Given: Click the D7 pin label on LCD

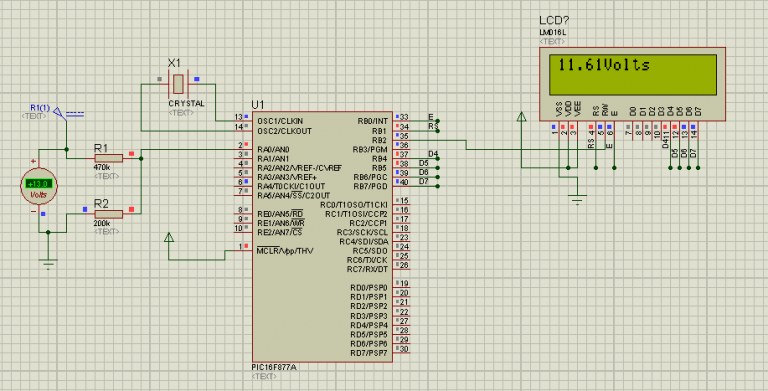Looking at the screenshot, I should click(x=698, y=112).
